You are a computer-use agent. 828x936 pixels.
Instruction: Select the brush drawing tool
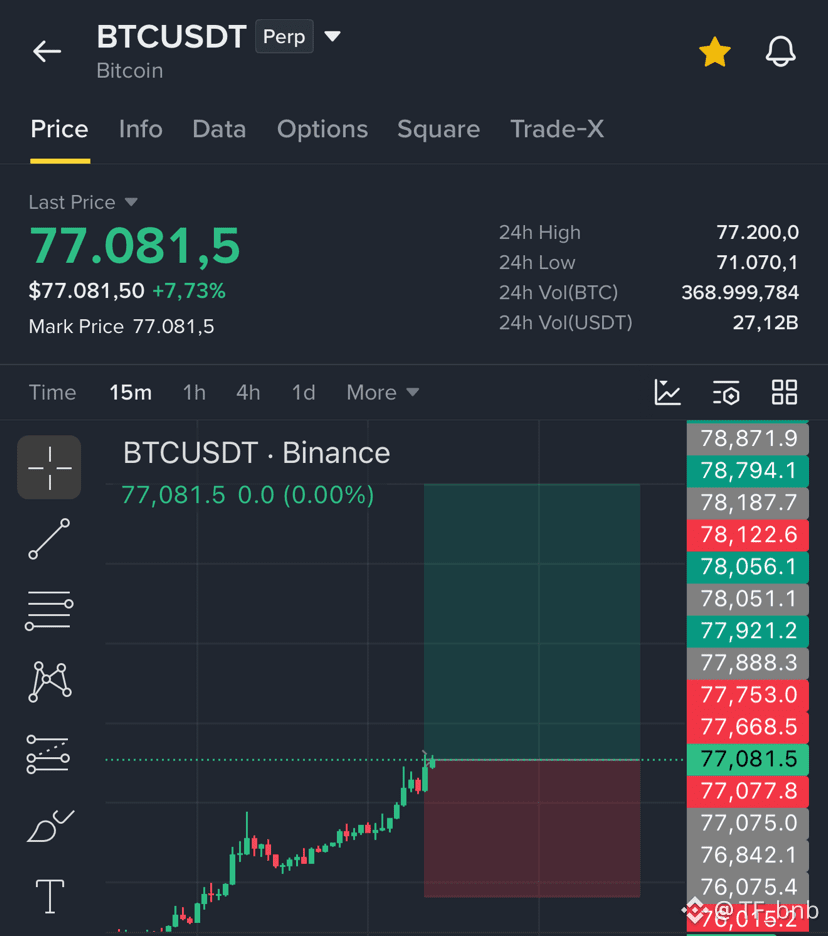(x=50, y=826)
